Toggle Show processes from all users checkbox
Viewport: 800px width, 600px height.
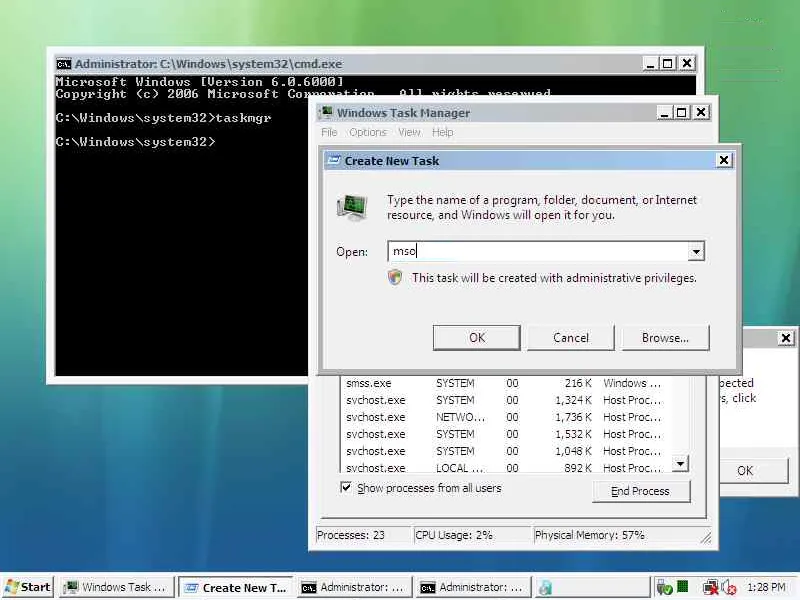tap(346, 487)
